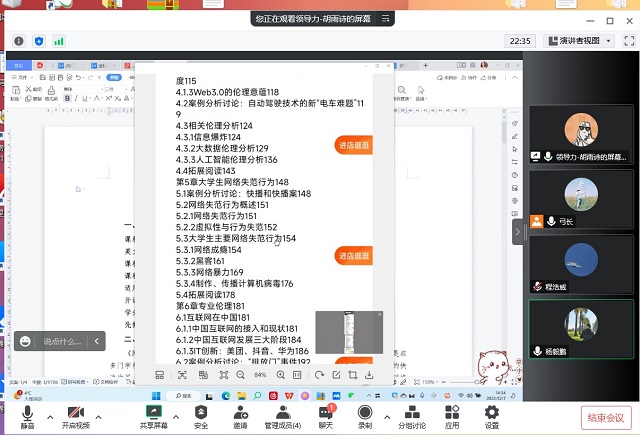640x435 pixels.
Task: Click the upper 进店逛逛 orange button
Action: tap(353, 145)
